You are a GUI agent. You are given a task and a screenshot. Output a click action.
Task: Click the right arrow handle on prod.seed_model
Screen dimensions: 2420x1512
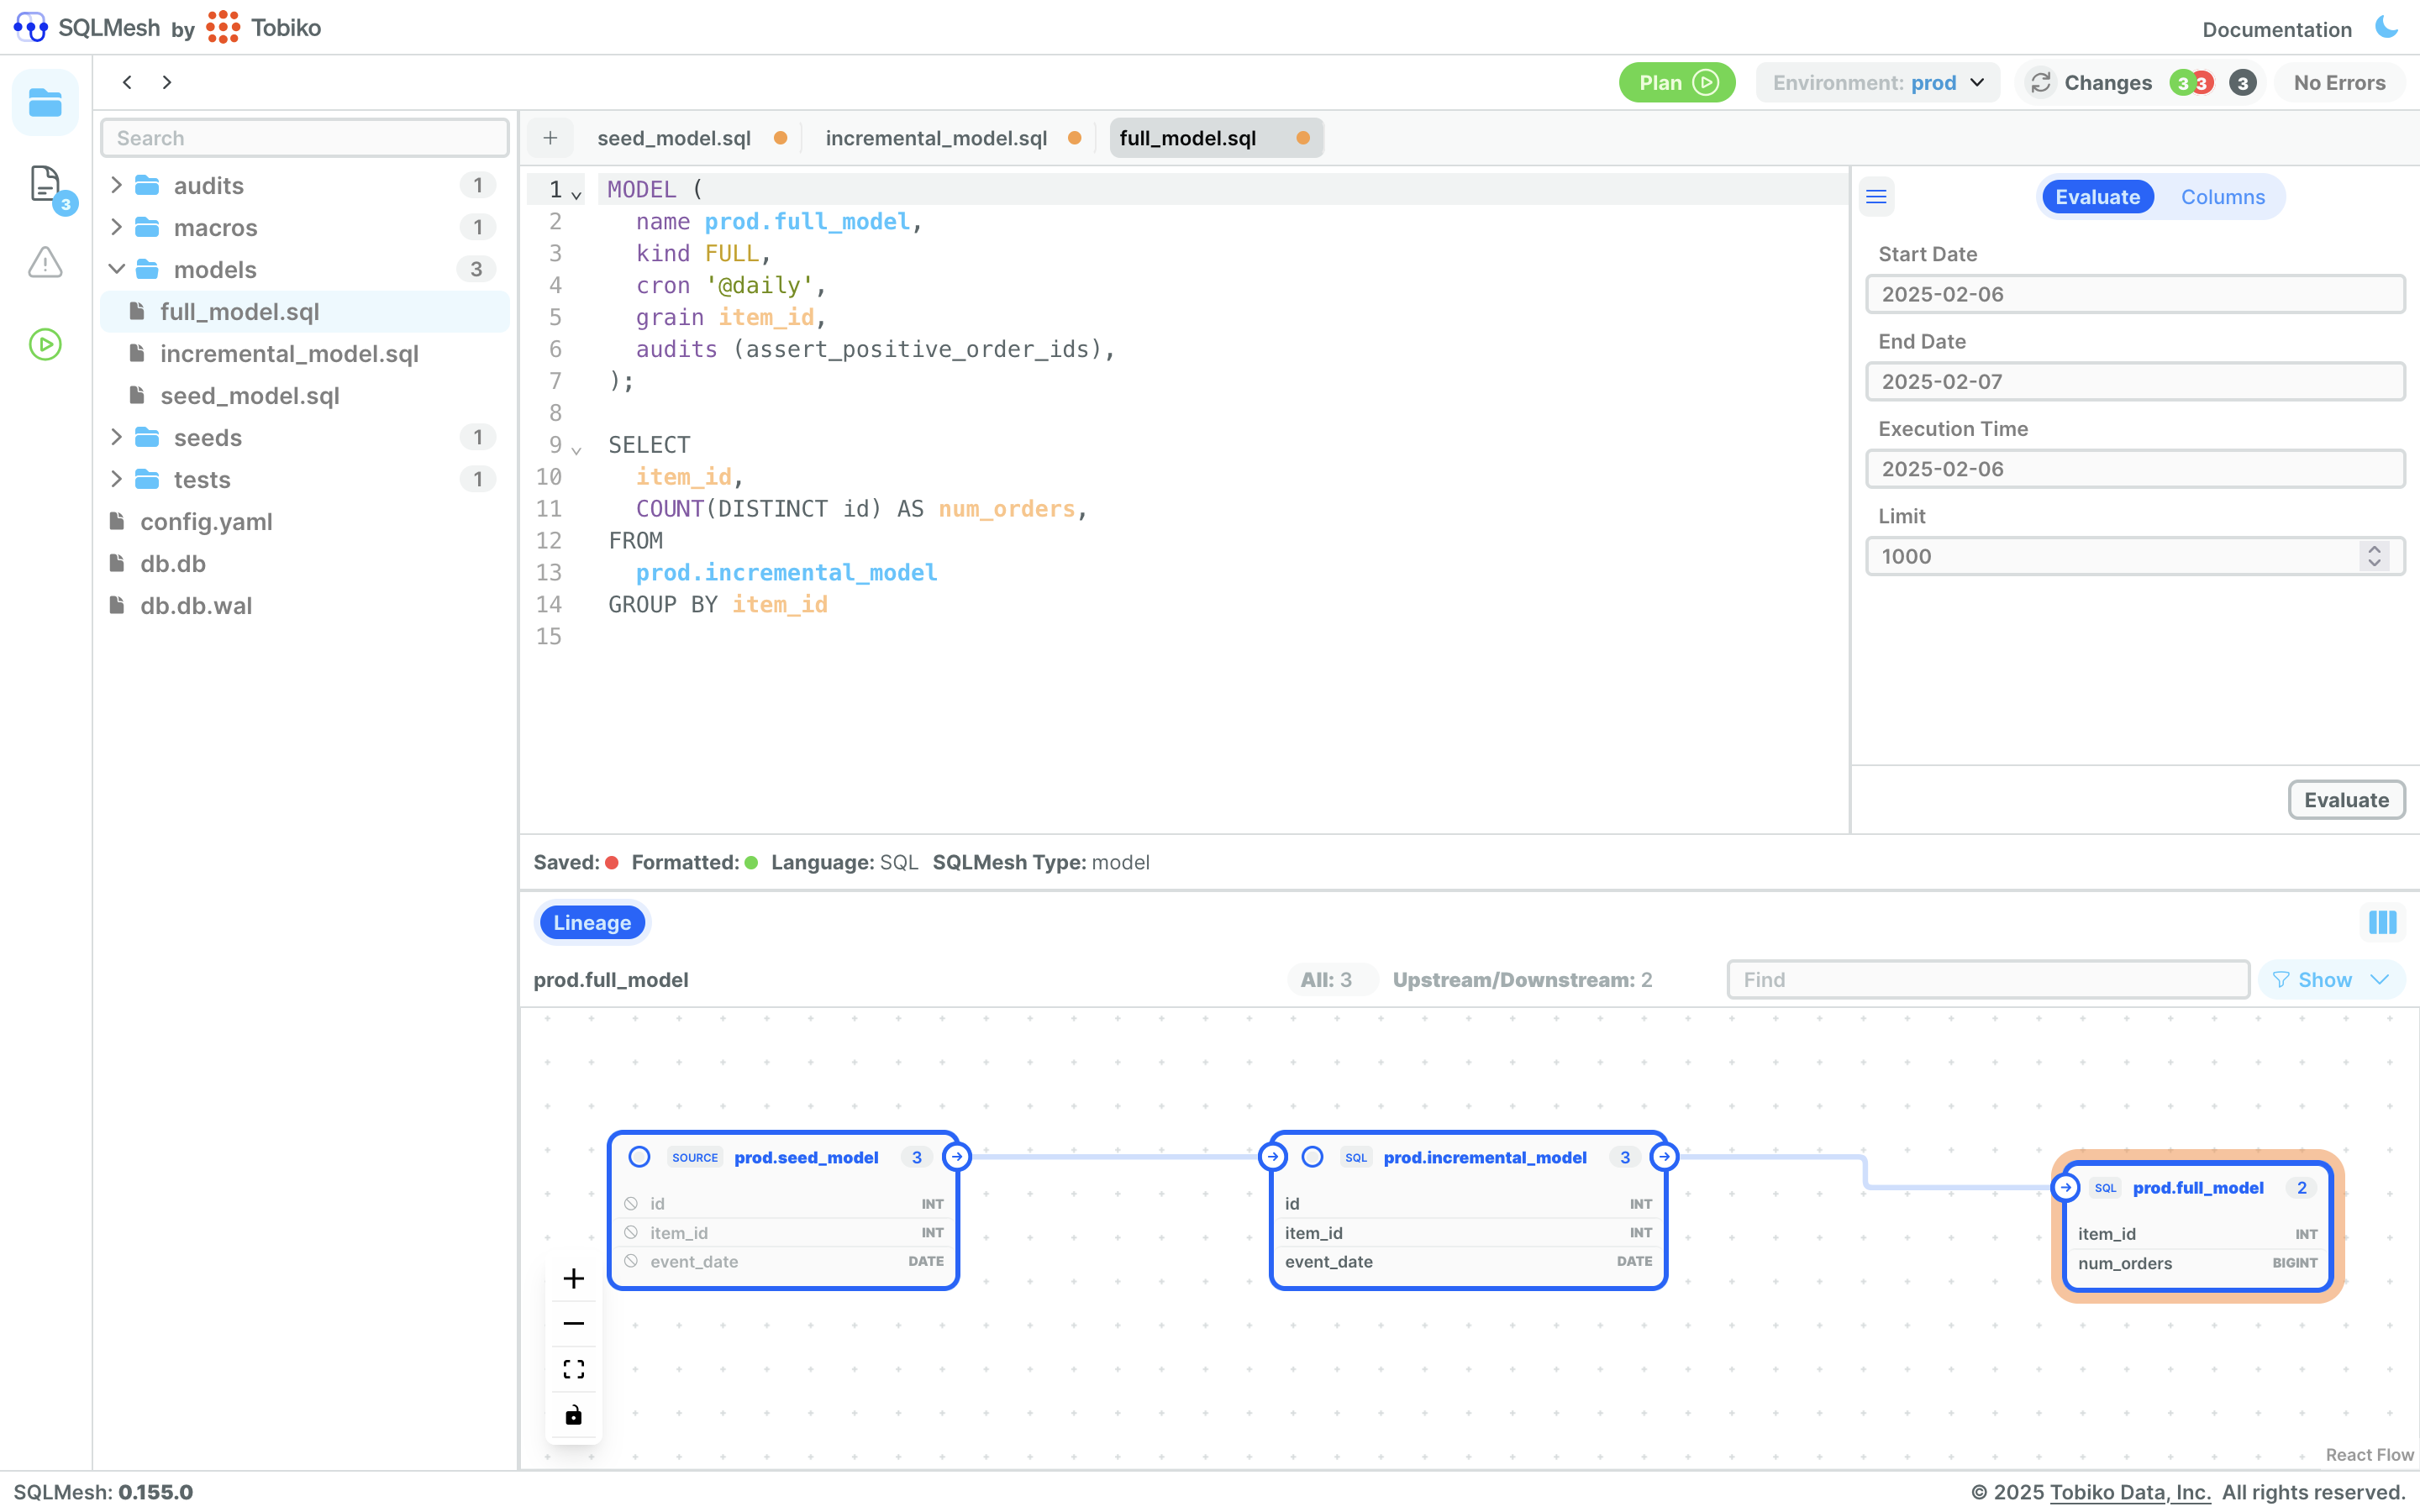pos(956,1157)
